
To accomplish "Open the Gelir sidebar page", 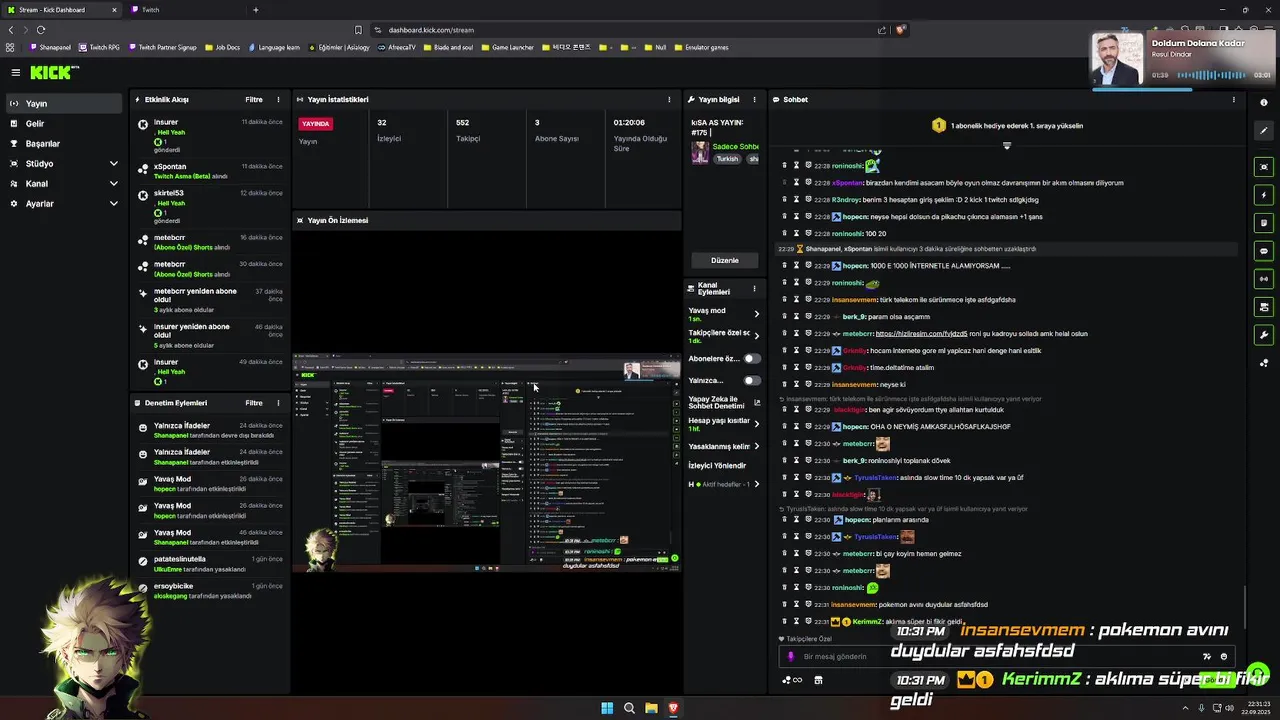I will (x=62, y=123).
